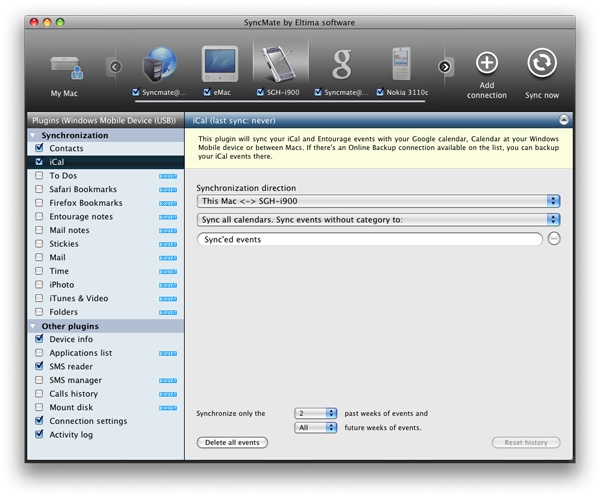Click the expert badge next to Folders
The height and width of the screenshot is (497, 600).
click(x=168, y=313)
